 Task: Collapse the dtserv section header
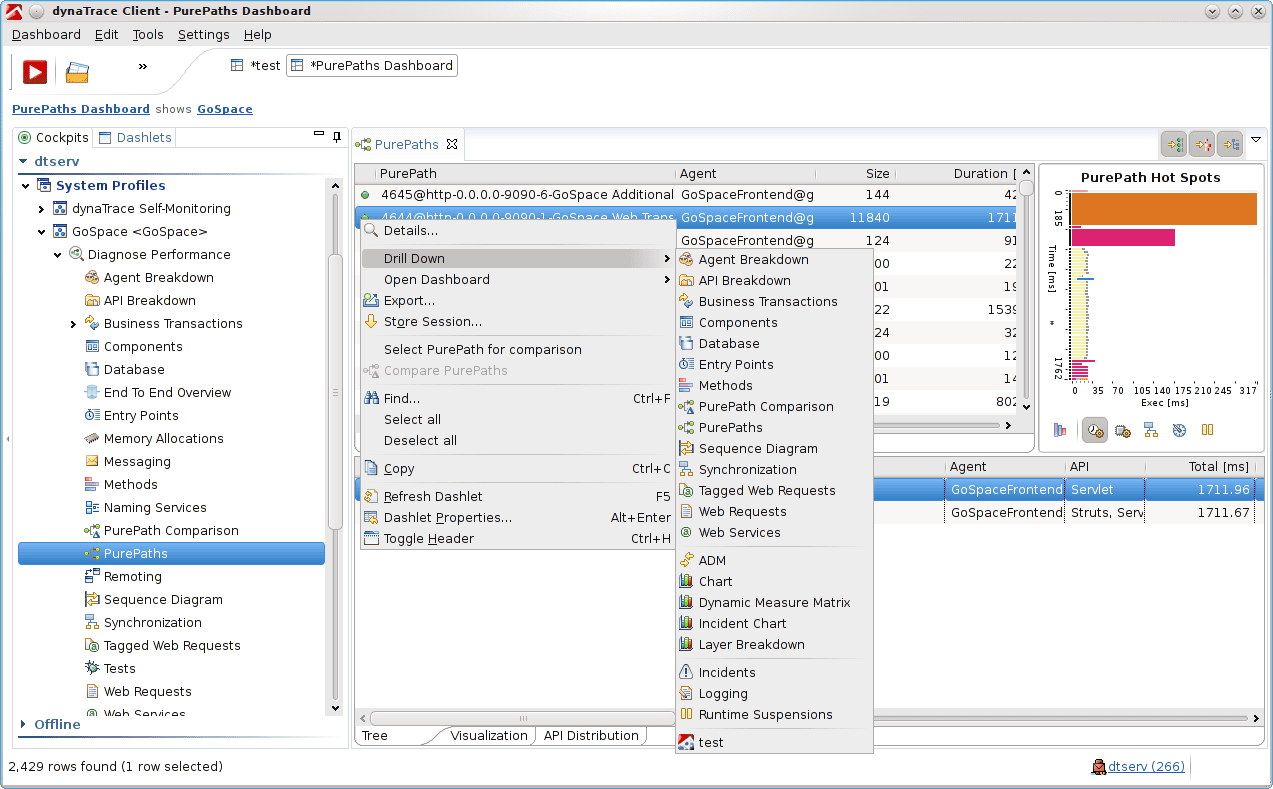(x=25, y=161)
